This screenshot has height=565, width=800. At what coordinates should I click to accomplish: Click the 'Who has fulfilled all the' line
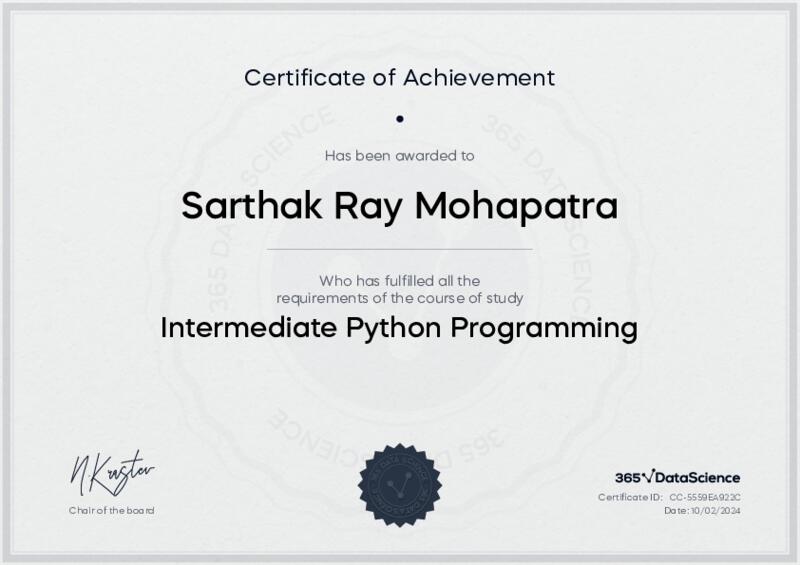(x=399, y=281)
